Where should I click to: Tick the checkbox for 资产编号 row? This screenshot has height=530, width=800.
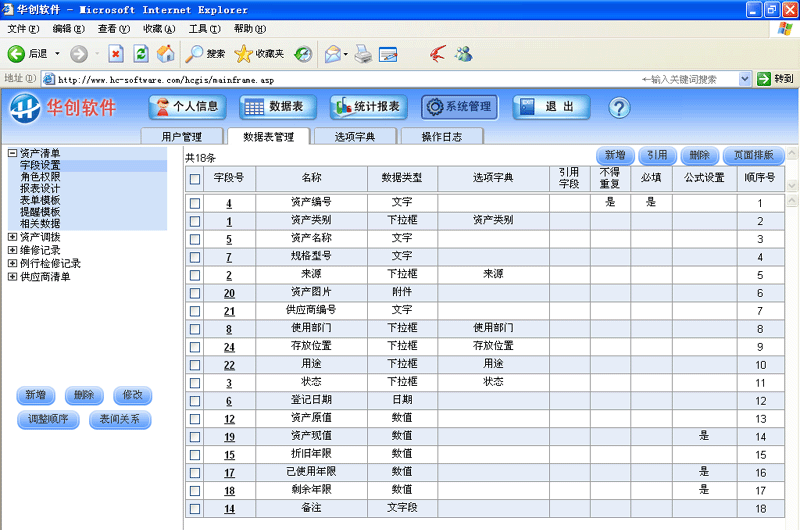pos(195,203)
